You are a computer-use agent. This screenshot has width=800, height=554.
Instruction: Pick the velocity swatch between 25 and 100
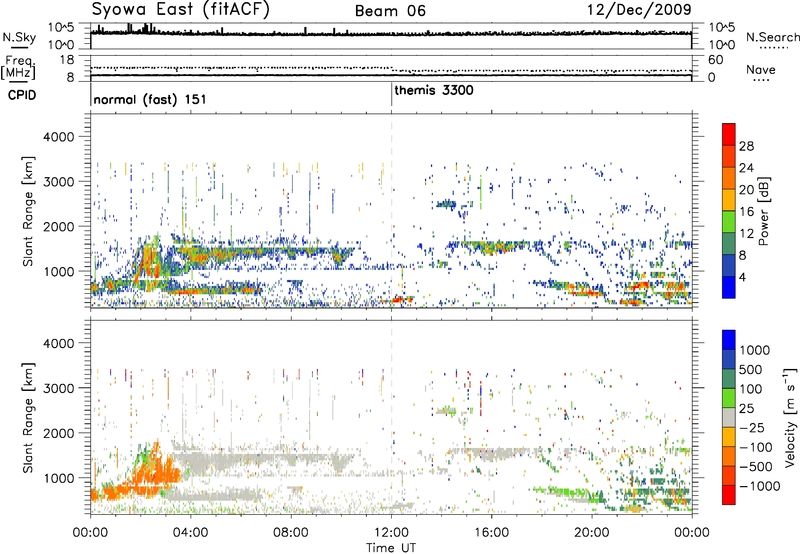[729, 398]
